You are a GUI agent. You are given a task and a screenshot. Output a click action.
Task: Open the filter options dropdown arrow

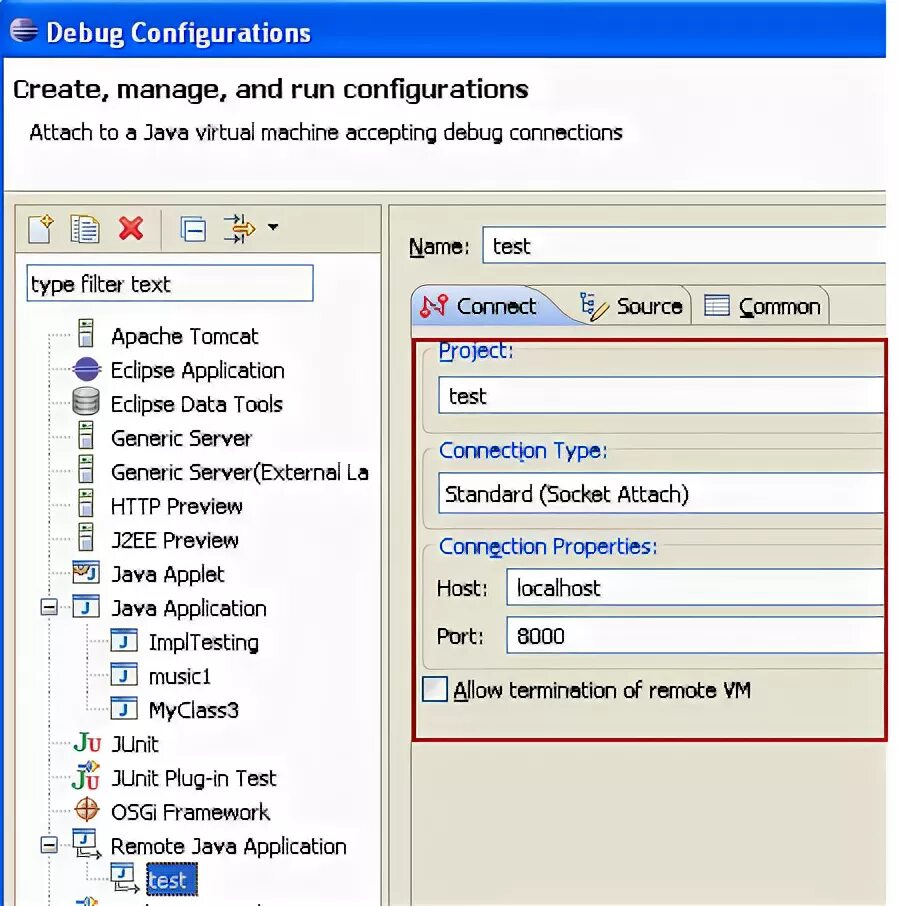coord(273,227)
